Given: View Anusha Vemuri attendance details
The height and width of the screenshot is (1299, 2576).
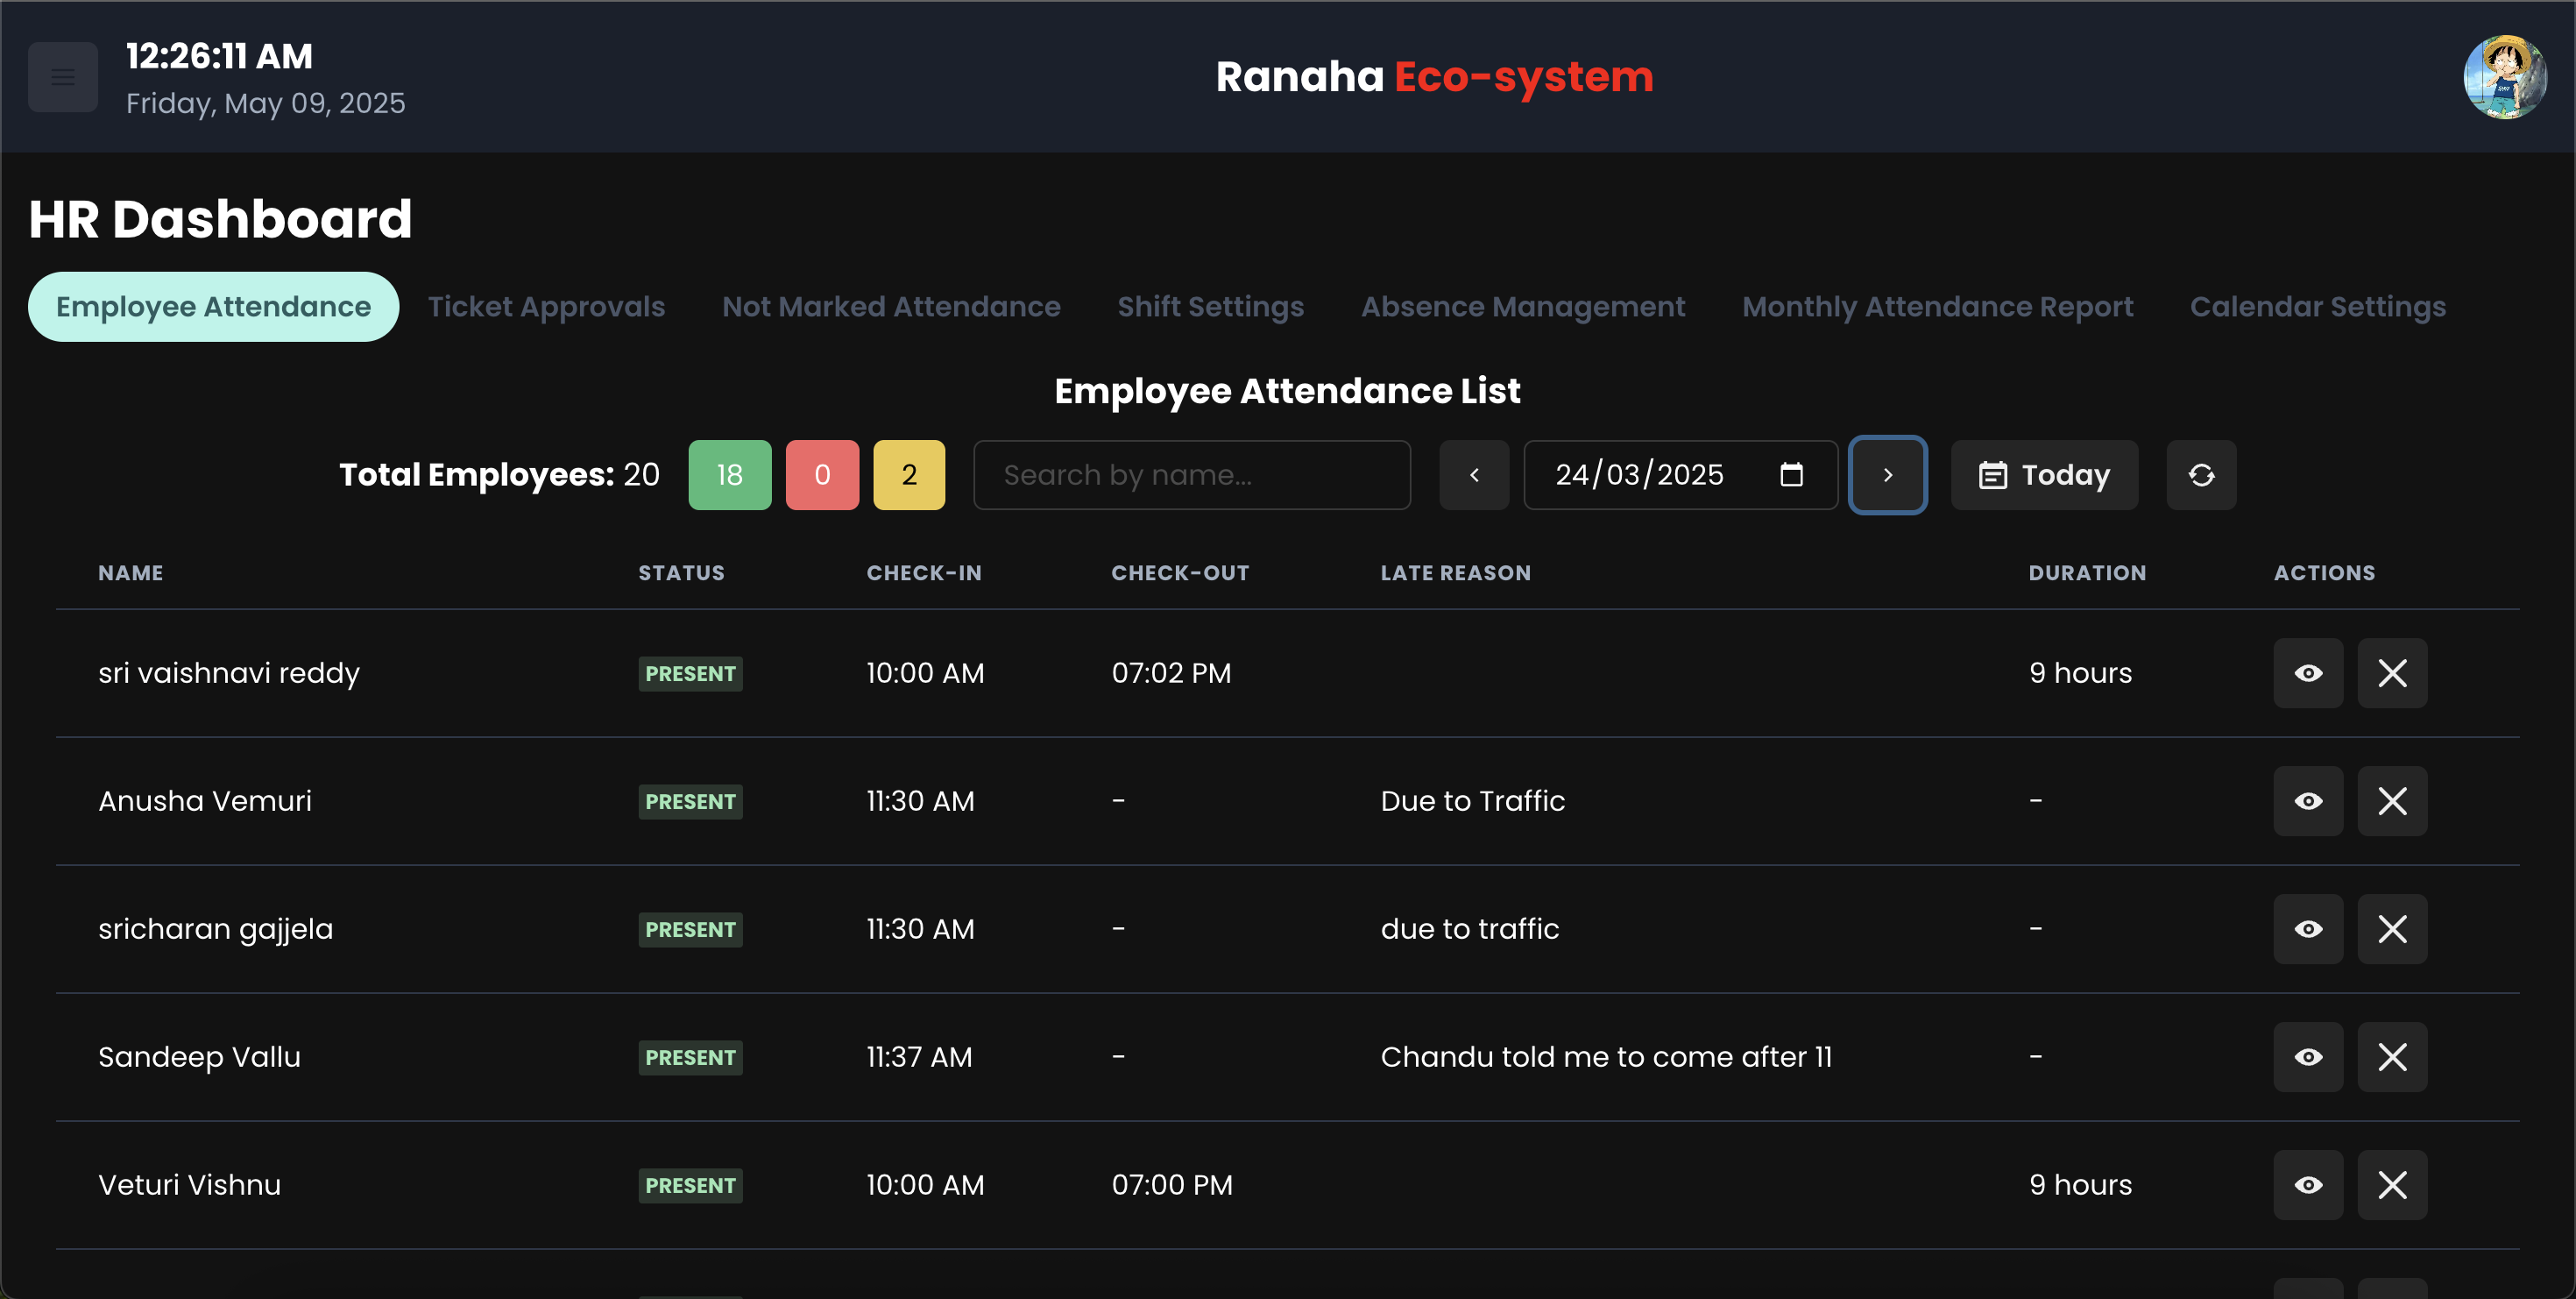Looking at the screenshot, I should pyautogui.click(x=2308, y=801).
